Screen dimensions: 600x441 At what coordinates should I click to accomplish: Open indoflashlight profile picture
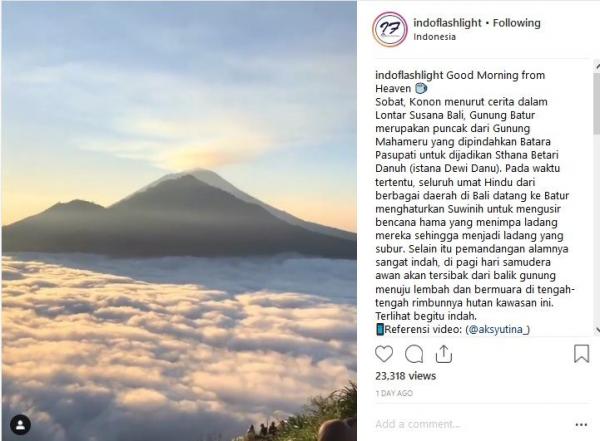[390, 29]
